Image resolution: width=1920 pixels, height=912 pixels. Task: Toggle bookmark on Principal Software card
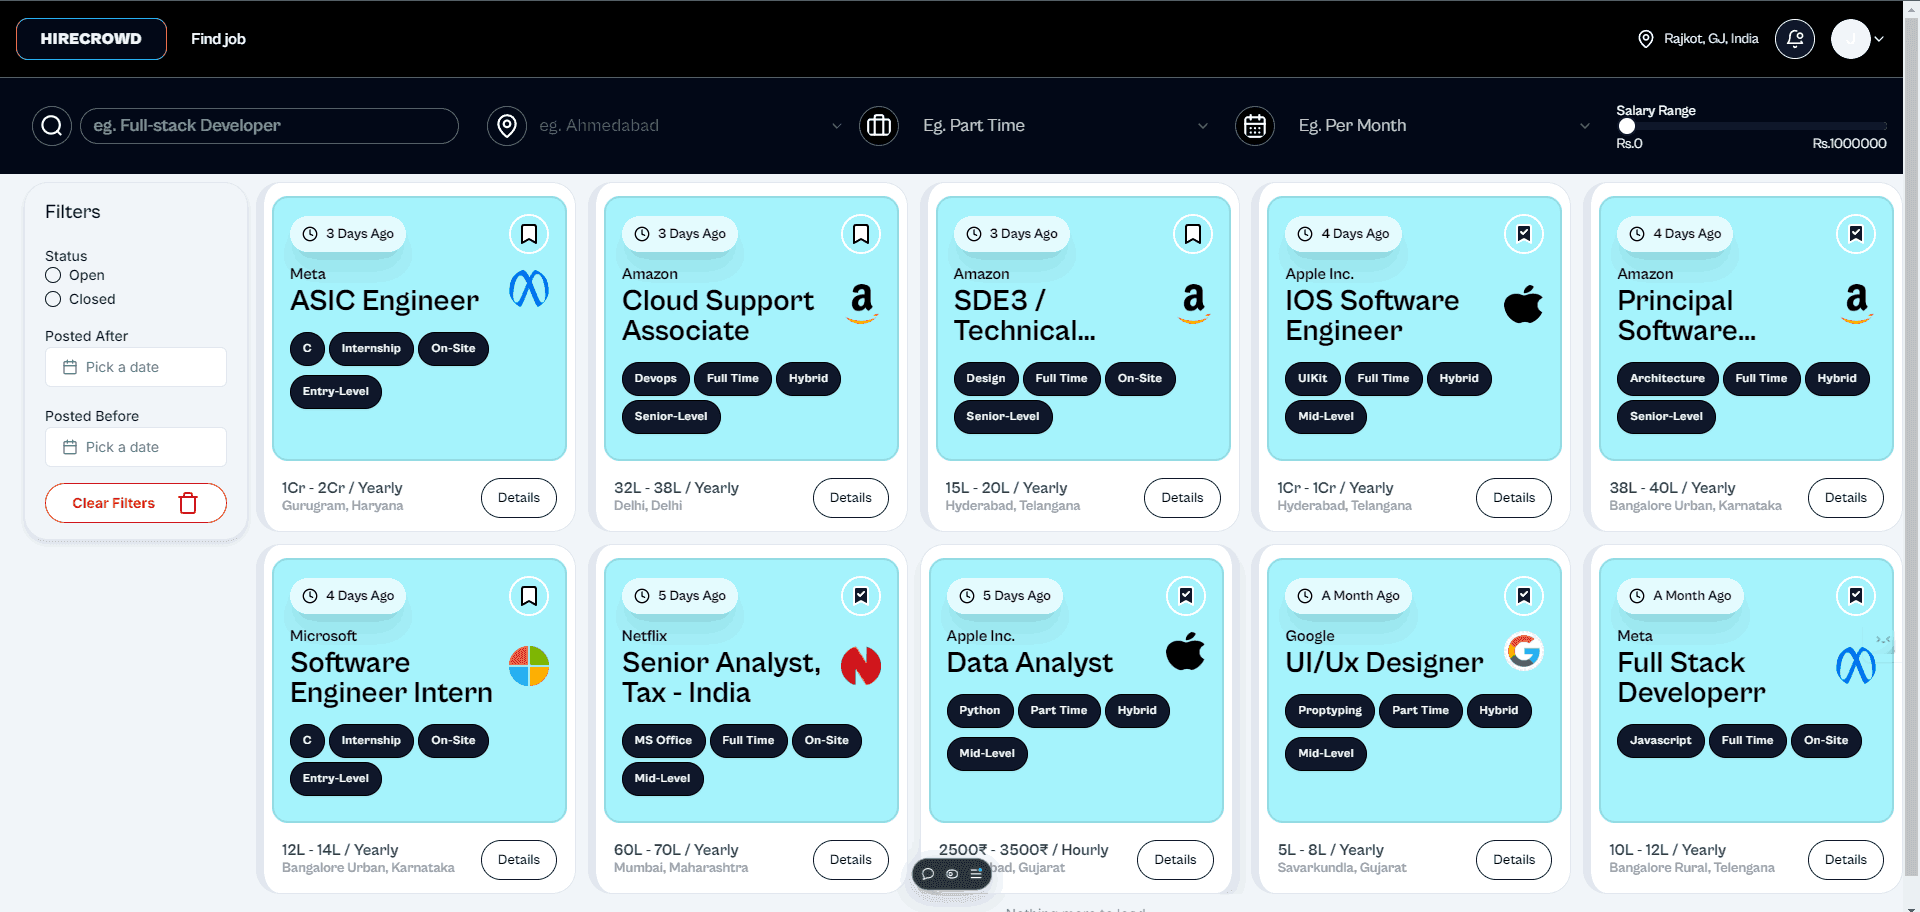click(x=1856, y=234)
